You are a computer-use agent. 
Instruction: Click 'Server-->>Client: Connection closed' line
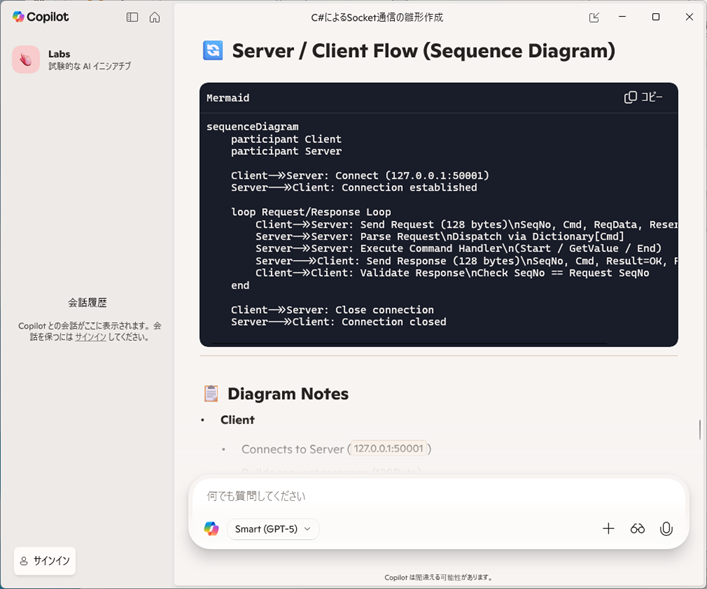pyautogui.click(x=339, y=322)
